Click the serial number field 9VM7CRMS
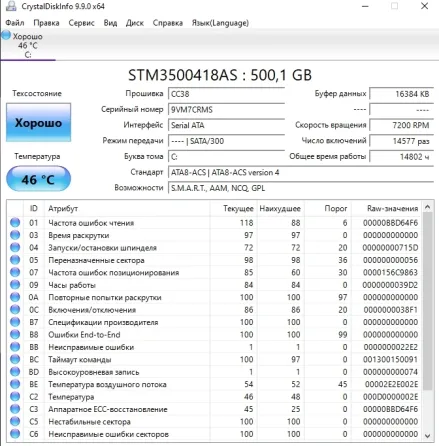Screen dimensions: 439x446 (x=226, y=109)
